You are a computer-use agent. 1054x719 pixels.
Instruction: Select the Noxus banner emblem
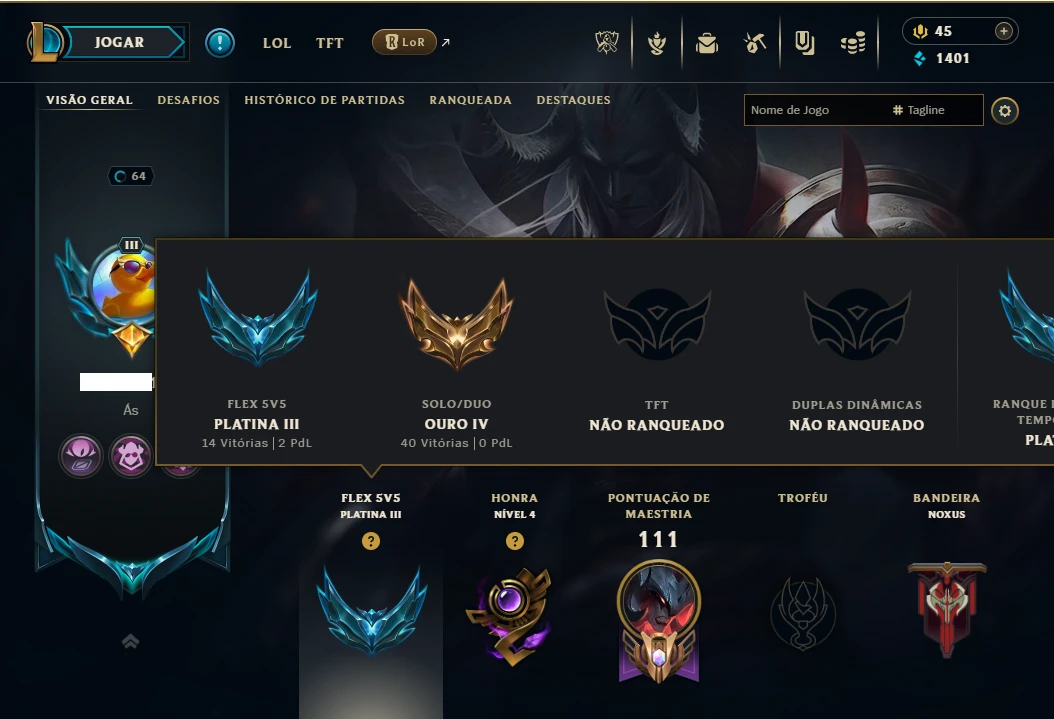[947, 609]
